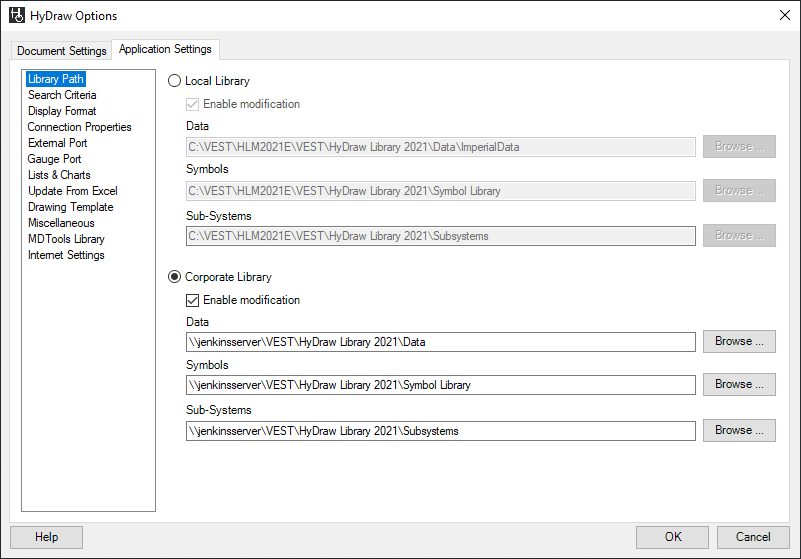Browse for Corporate Symbols folder
This screenshot has width=801, height=559.
(x=739, y=385)
